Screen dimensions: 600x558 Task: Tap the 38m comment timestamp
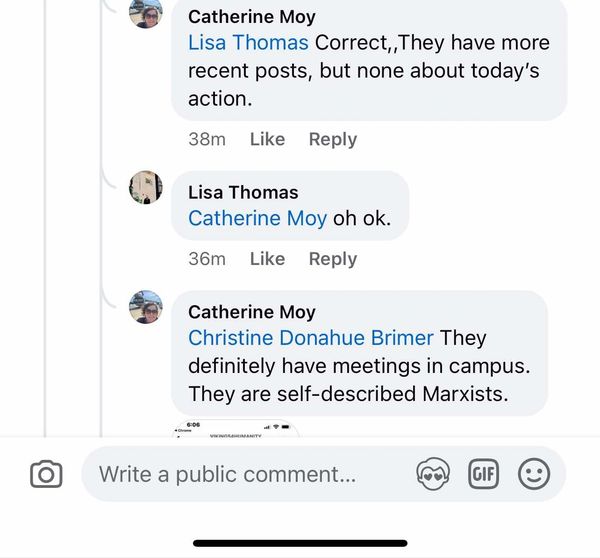[207, 140]
